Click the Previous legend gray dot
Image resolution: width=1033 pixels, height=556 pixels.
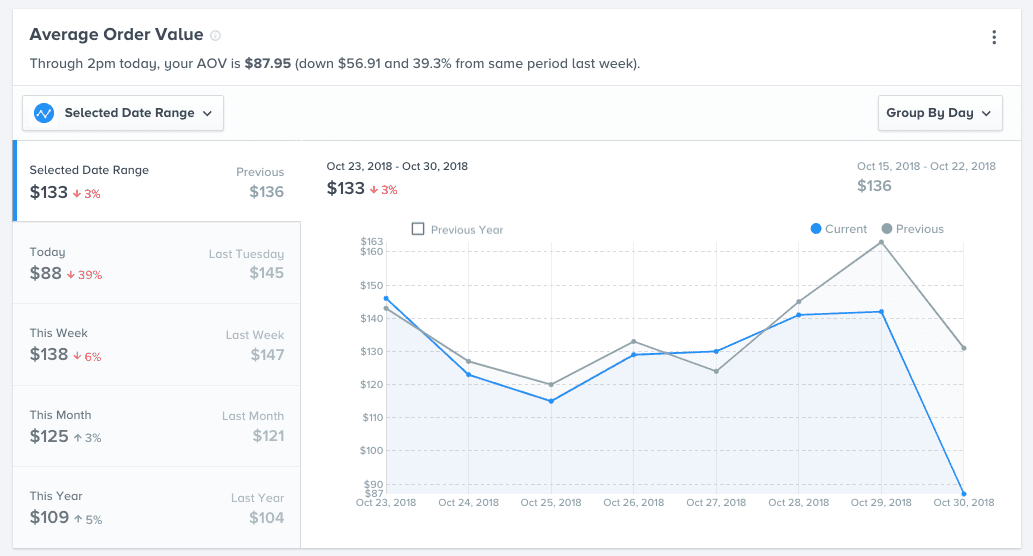point(886,229)
